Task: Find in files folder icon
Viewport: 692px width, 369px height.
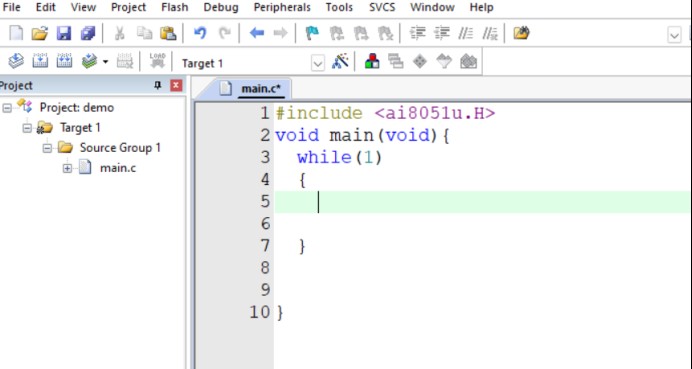Action: [521, 33]
